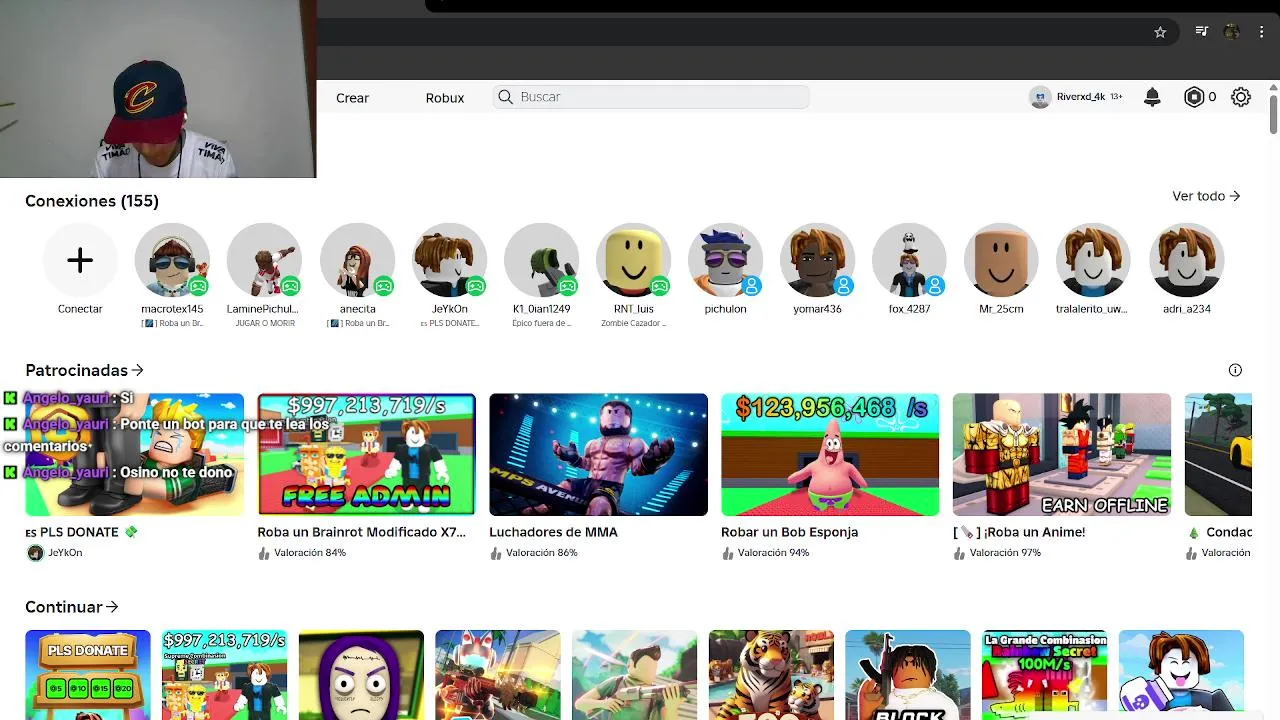Expand the Patrocinadas section

[x=85, y=370]
